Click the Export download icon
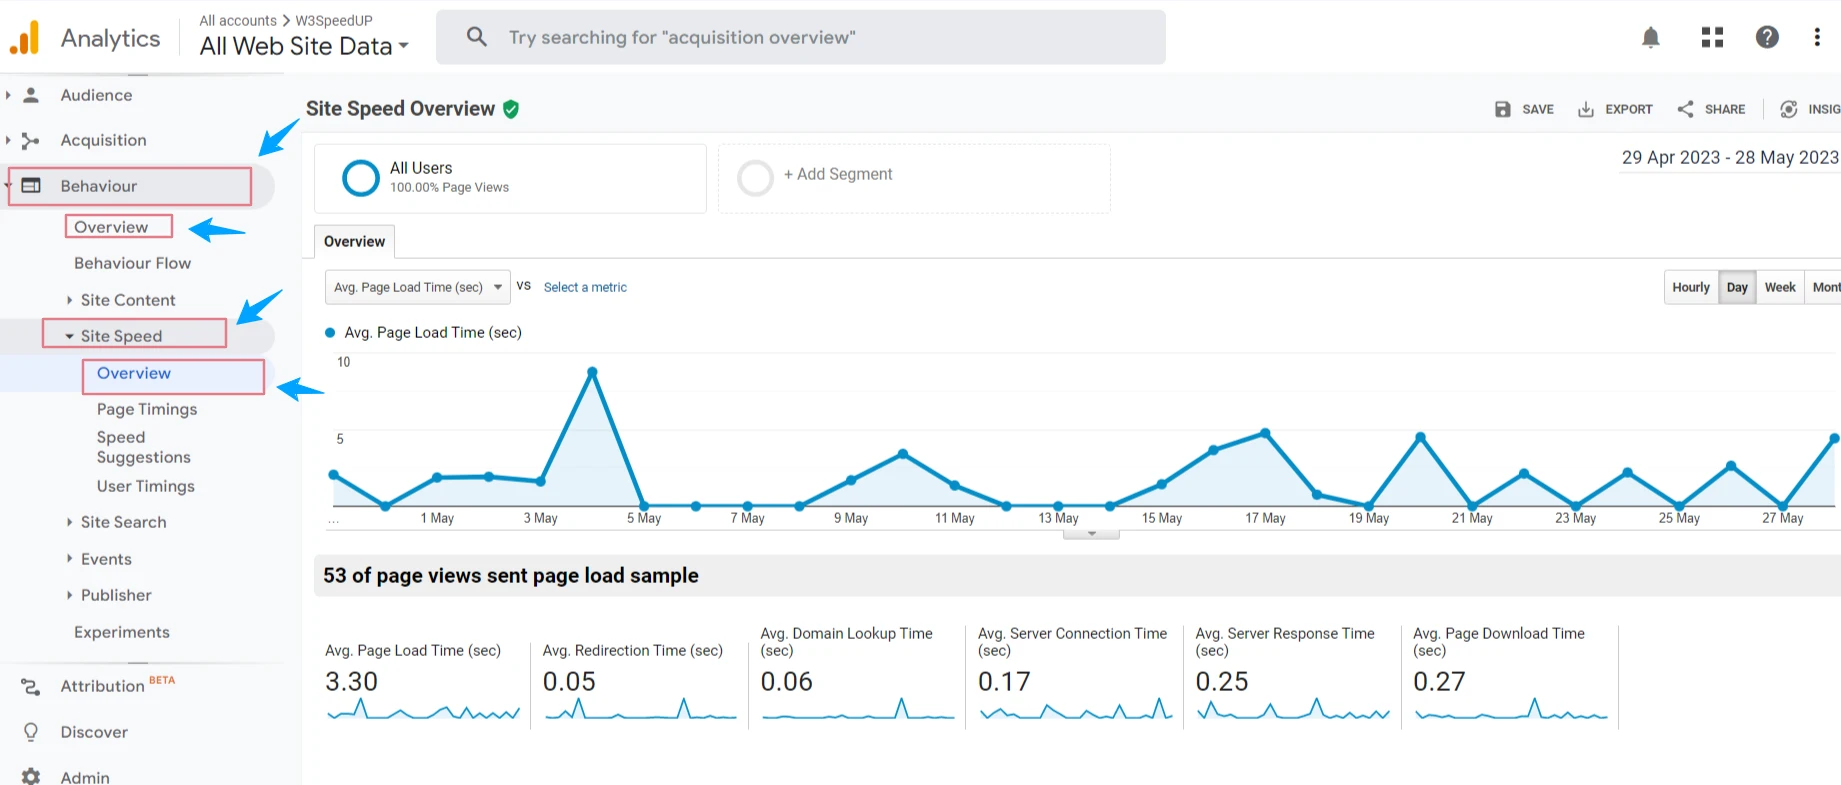Viewport: 1841px width, 785px height. pos(1586,109)
